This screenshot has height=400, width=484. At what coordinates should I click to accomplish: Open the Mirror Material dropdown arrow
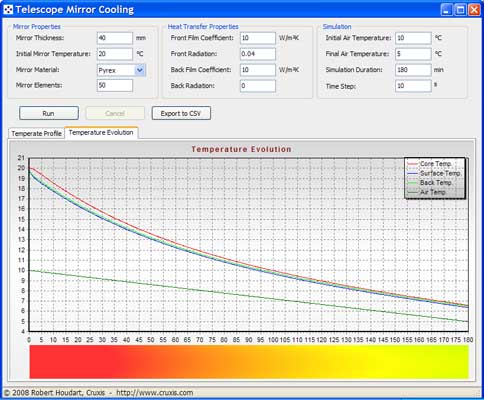140,70
